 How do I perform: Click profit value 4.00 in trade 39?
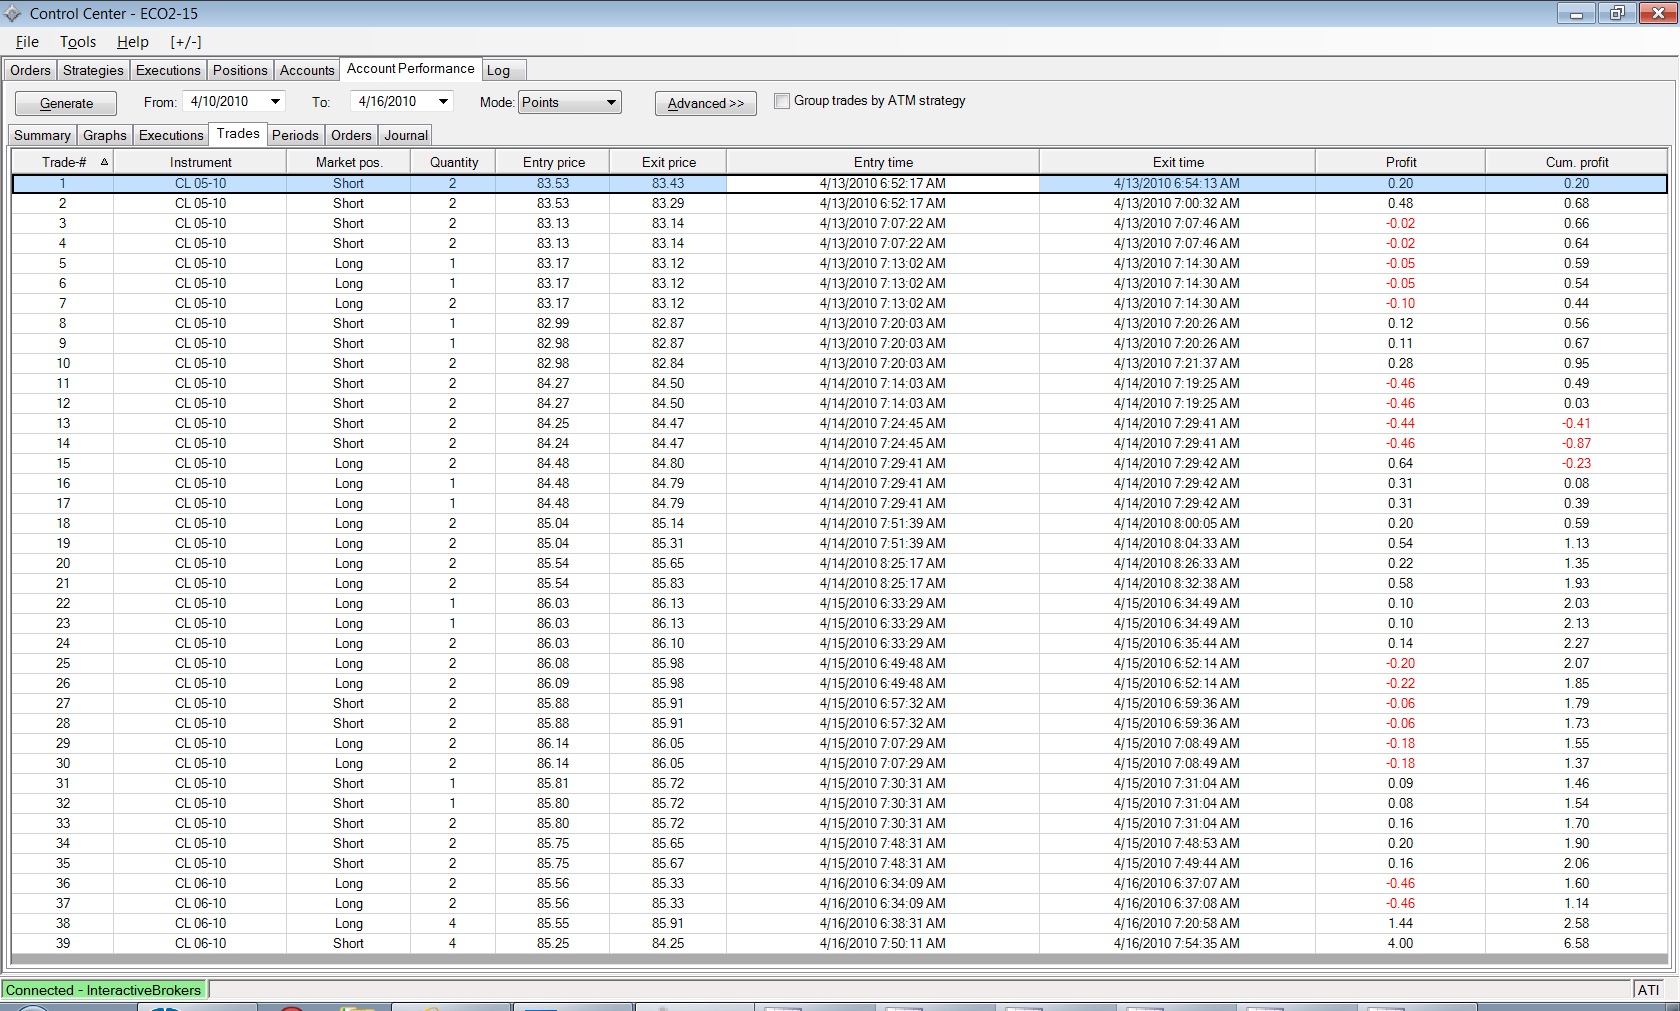(1401, 943)
